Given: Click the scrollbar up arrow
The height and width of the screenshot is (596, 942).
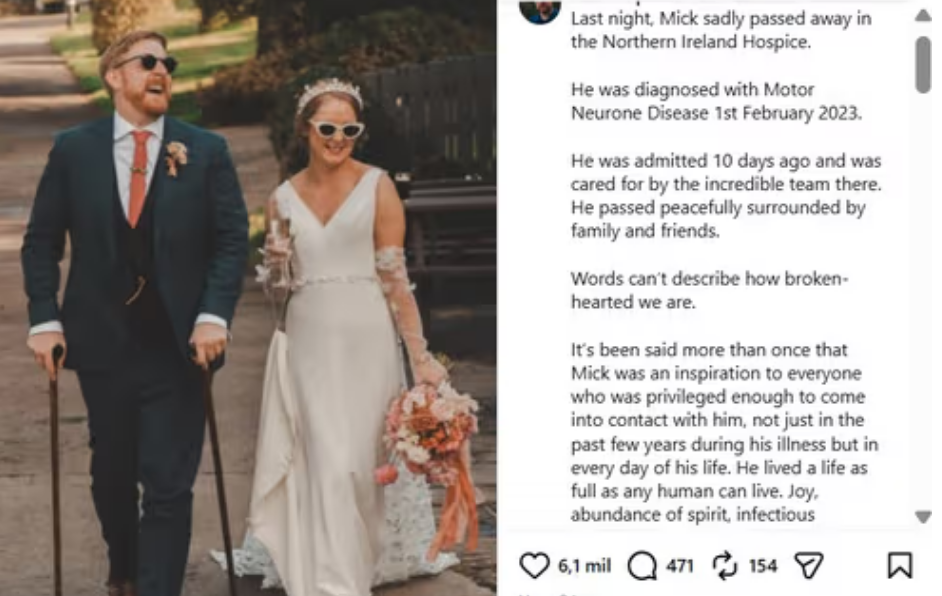Looking at the screenshot, I should tap(922, 16).
